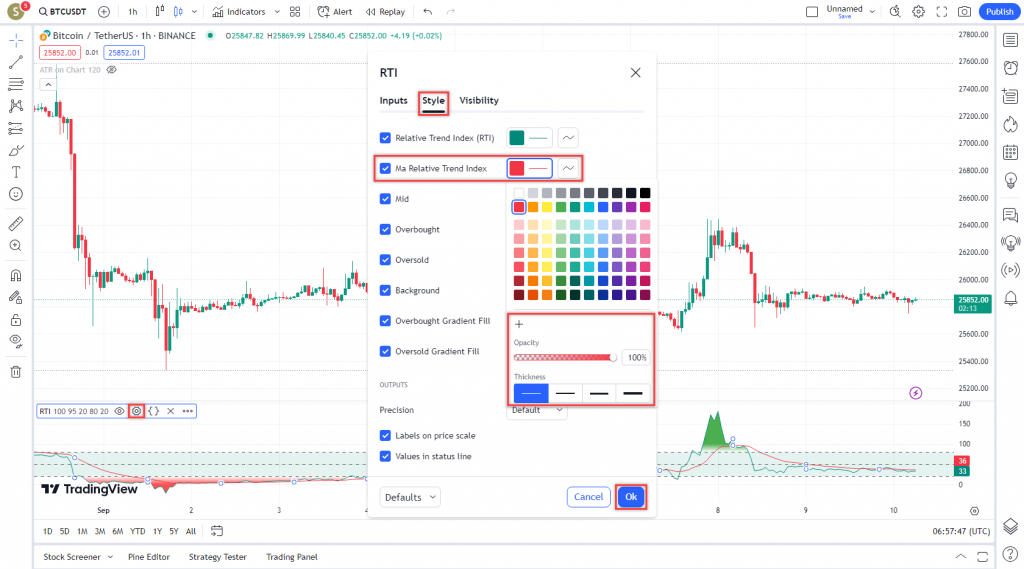
Task: Open the Precision Default dropdown
Action: click(x=537, y=410)
